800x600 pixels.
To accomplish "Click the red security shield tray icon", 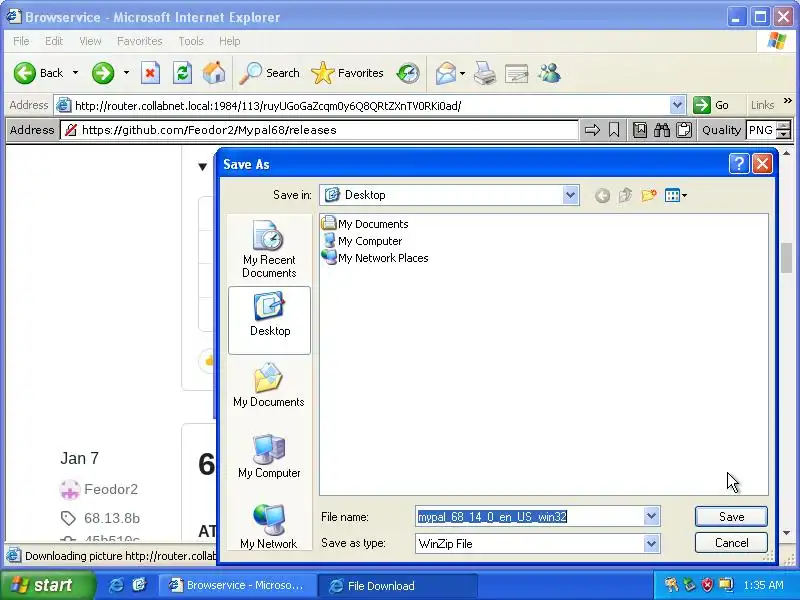I will [707, 585].
